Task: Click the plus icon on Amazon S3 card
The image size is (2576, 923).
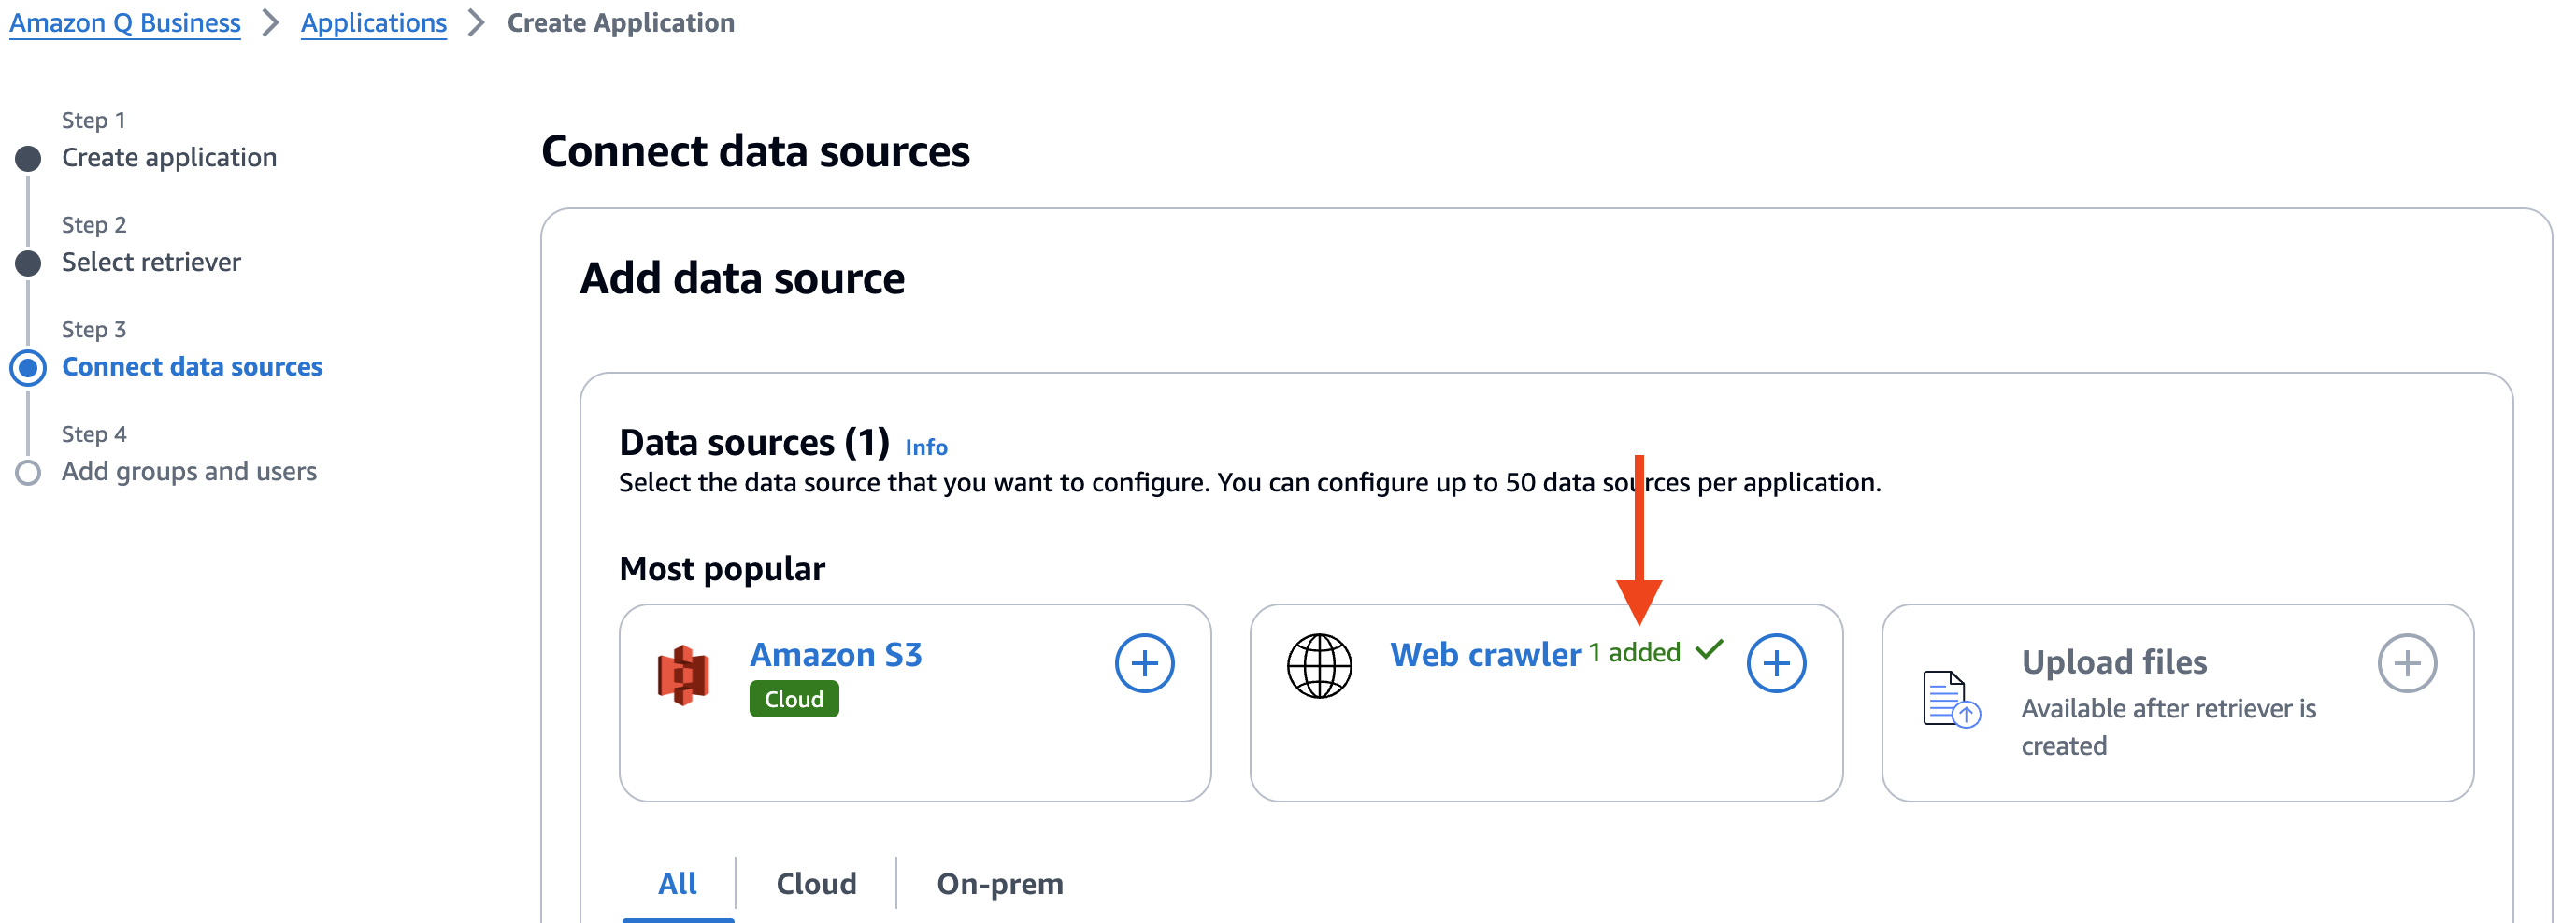Action: coord(1143,662)
